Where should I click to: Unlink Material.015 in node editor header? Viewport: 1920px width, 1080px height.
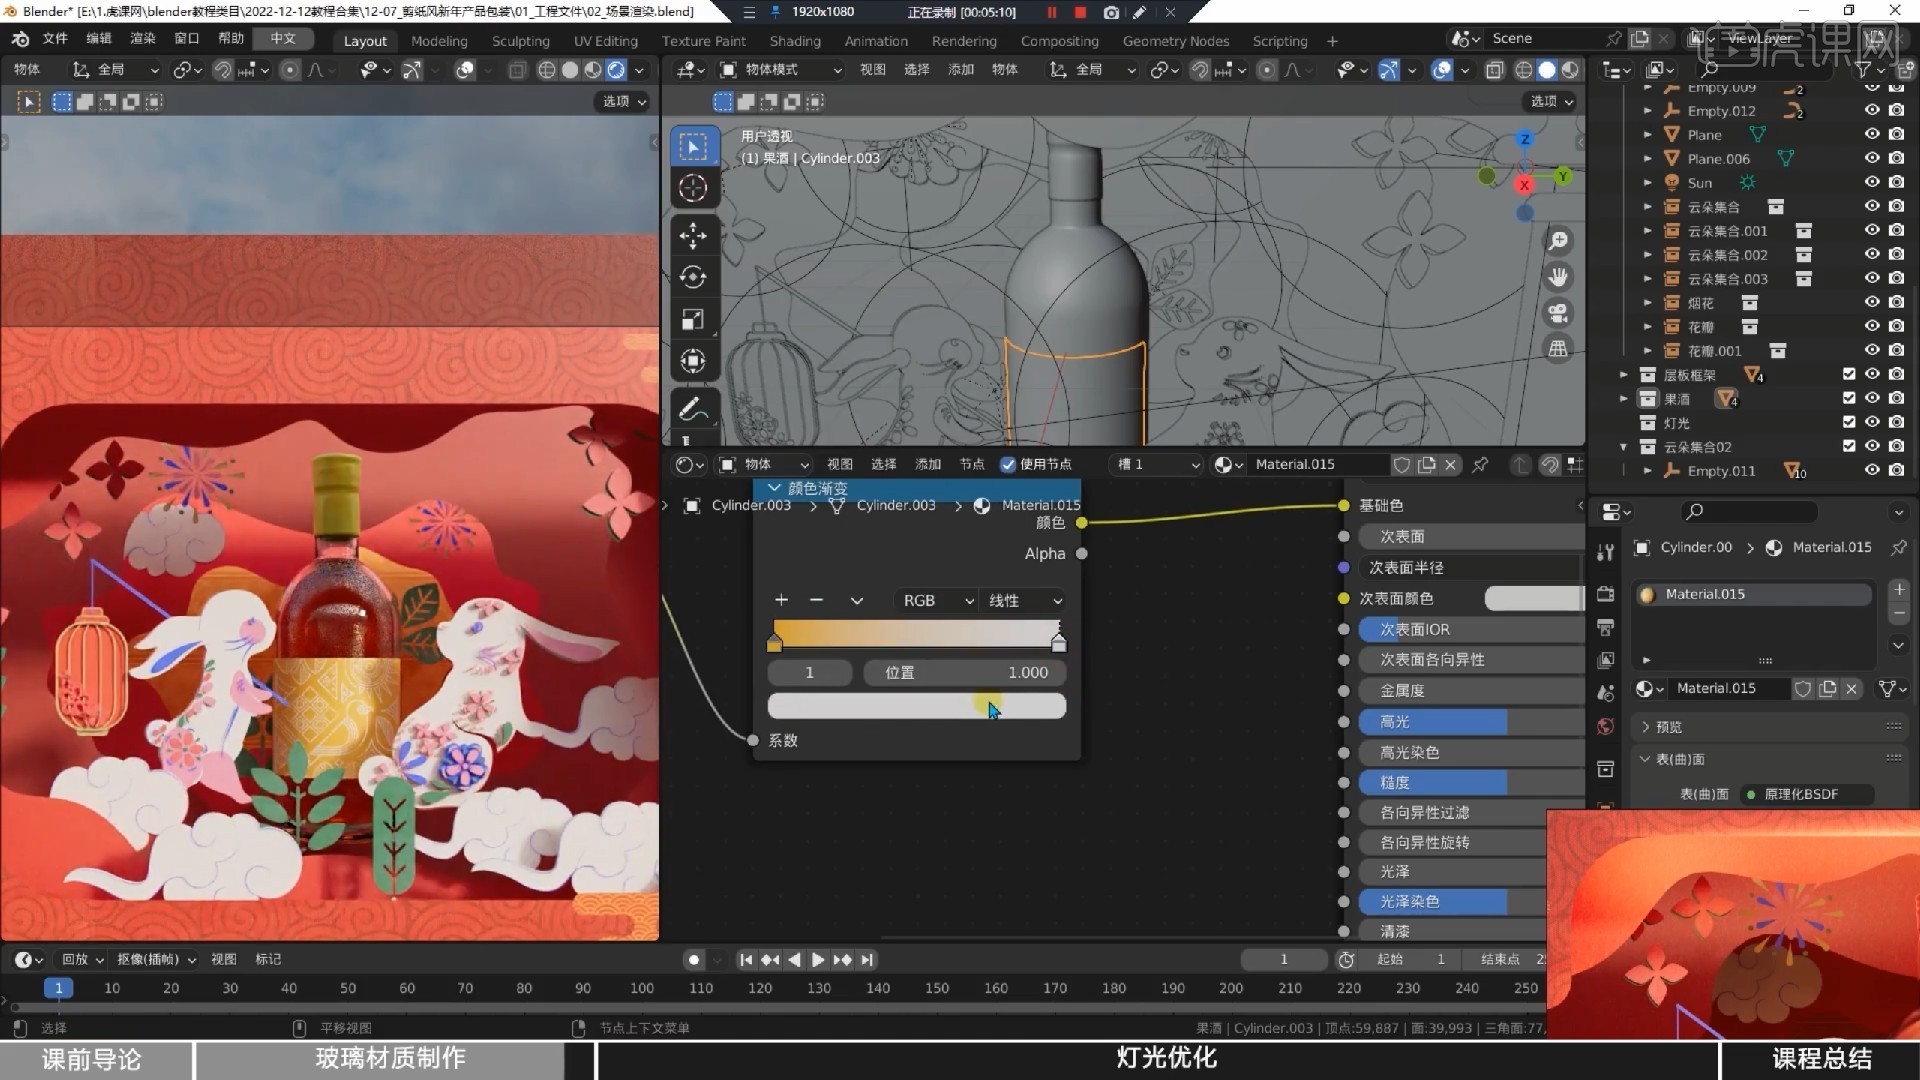1451,464
